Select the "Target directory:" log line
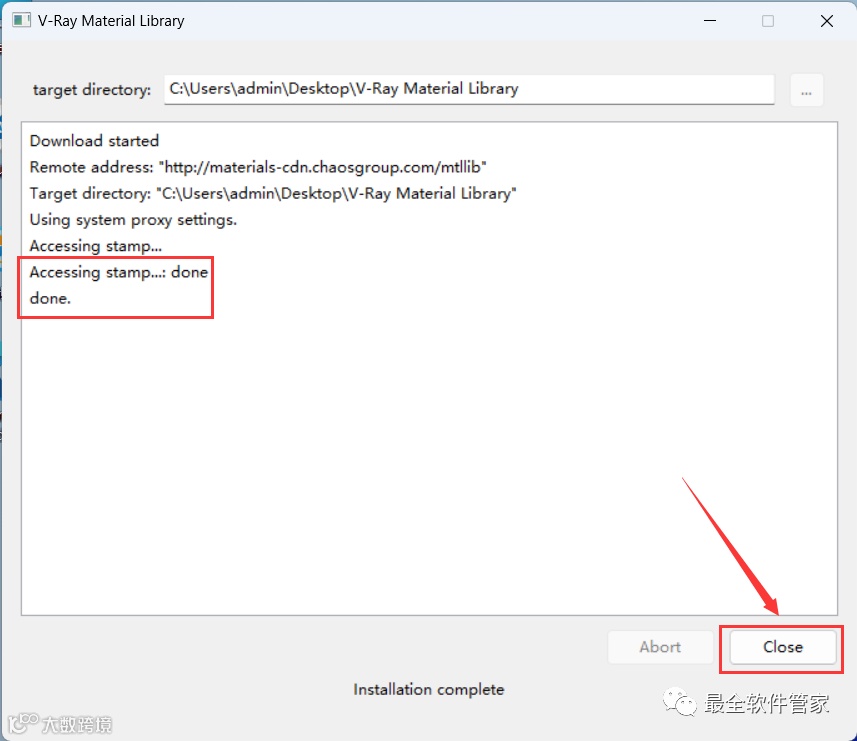Screen dimensions: 857x741 (273, 193)
